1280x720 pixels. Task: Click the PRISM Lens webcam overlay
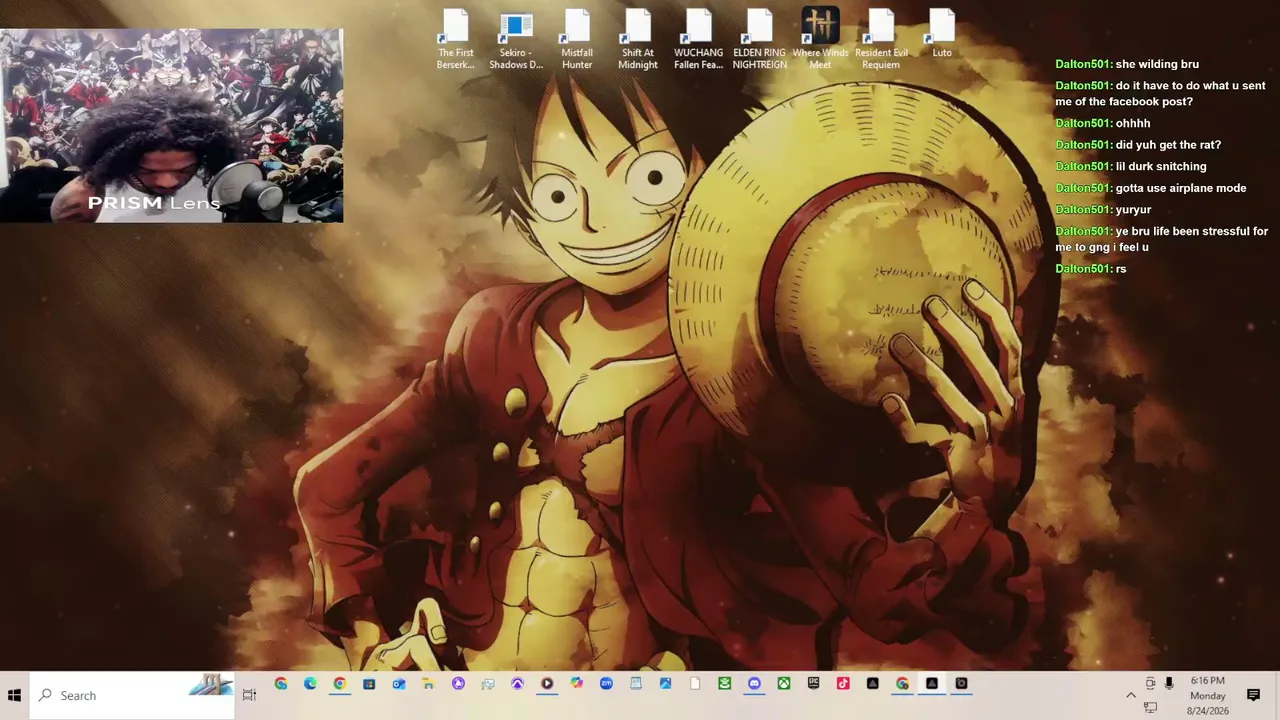tap(172, 125)
